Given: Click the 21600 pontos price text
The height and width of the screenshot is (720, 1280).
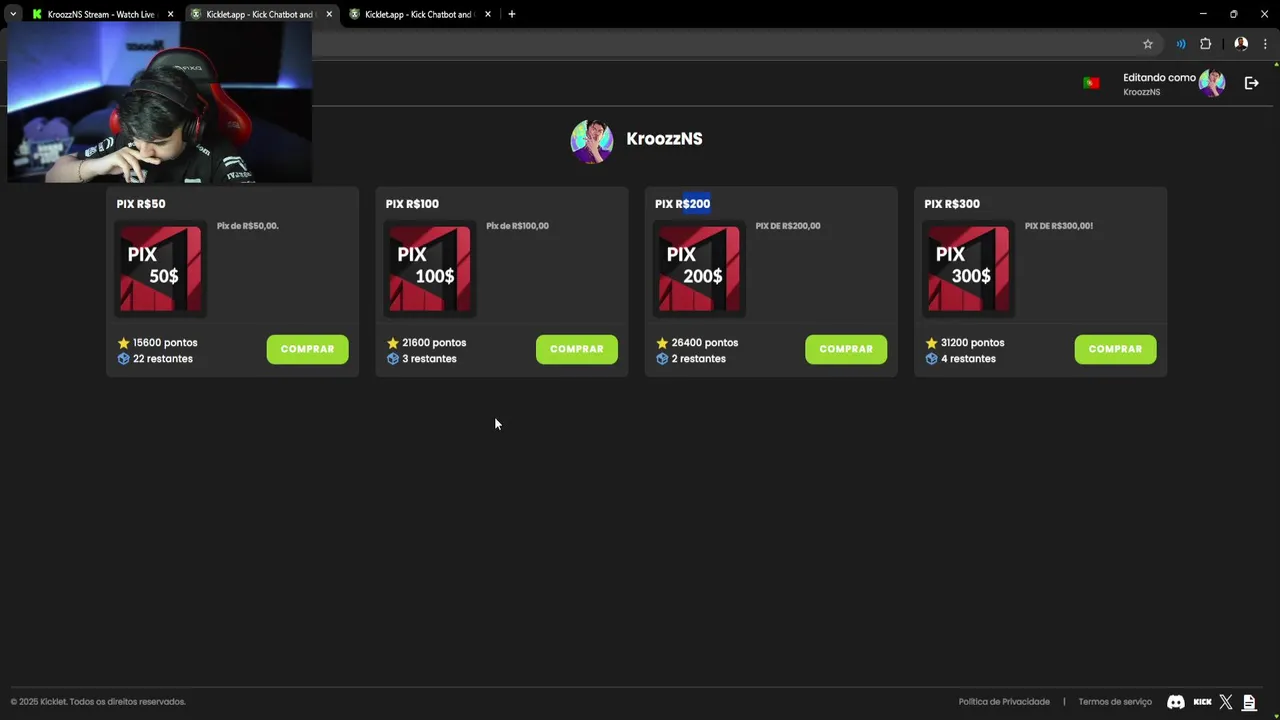Looking at the screenshot, I should 434,343.
